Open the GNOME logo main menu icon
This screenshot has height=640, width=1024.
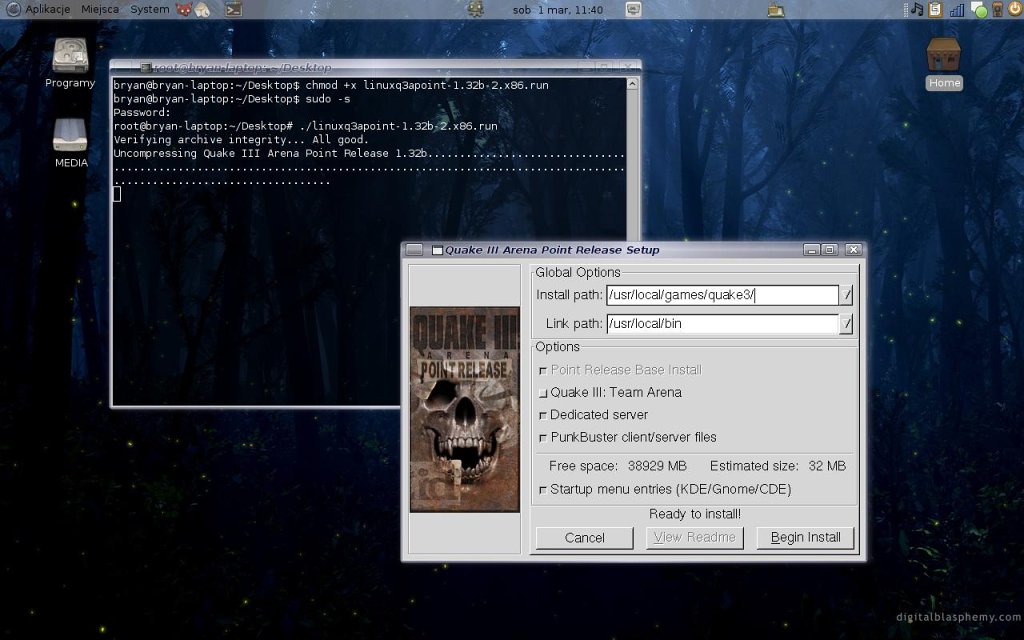(x=12, y=9)
